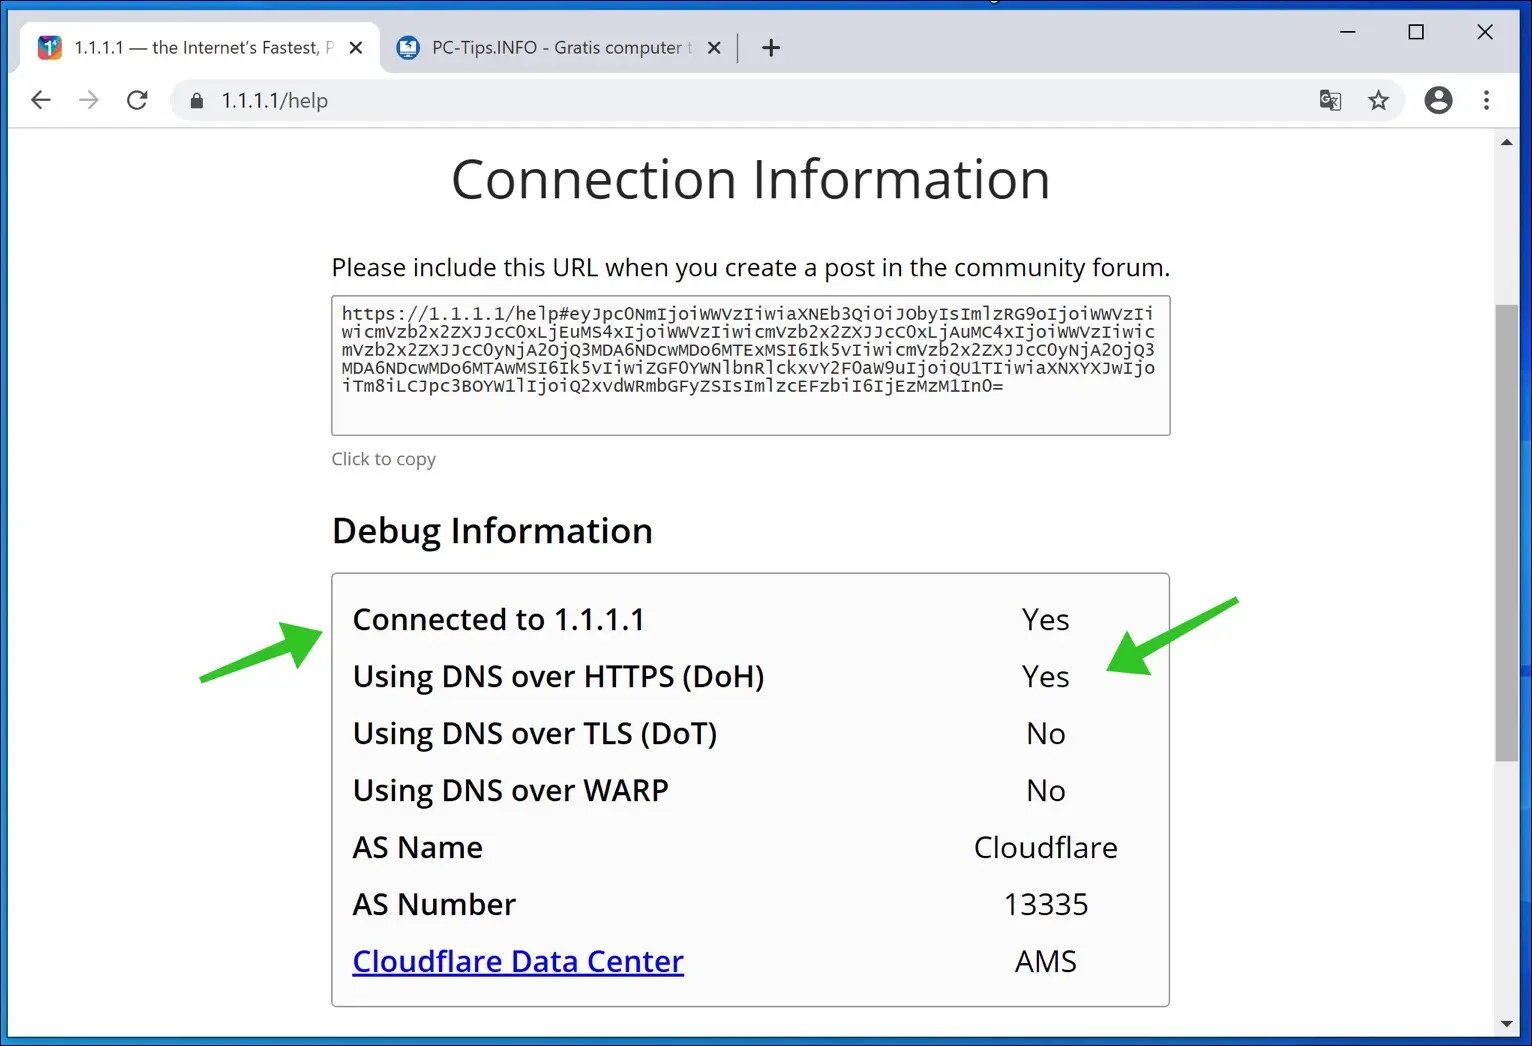Screen dimensions: 1532x1046
Task: Click 'Using DNS over TLS (DoT)' label
Action: point(535,733)
